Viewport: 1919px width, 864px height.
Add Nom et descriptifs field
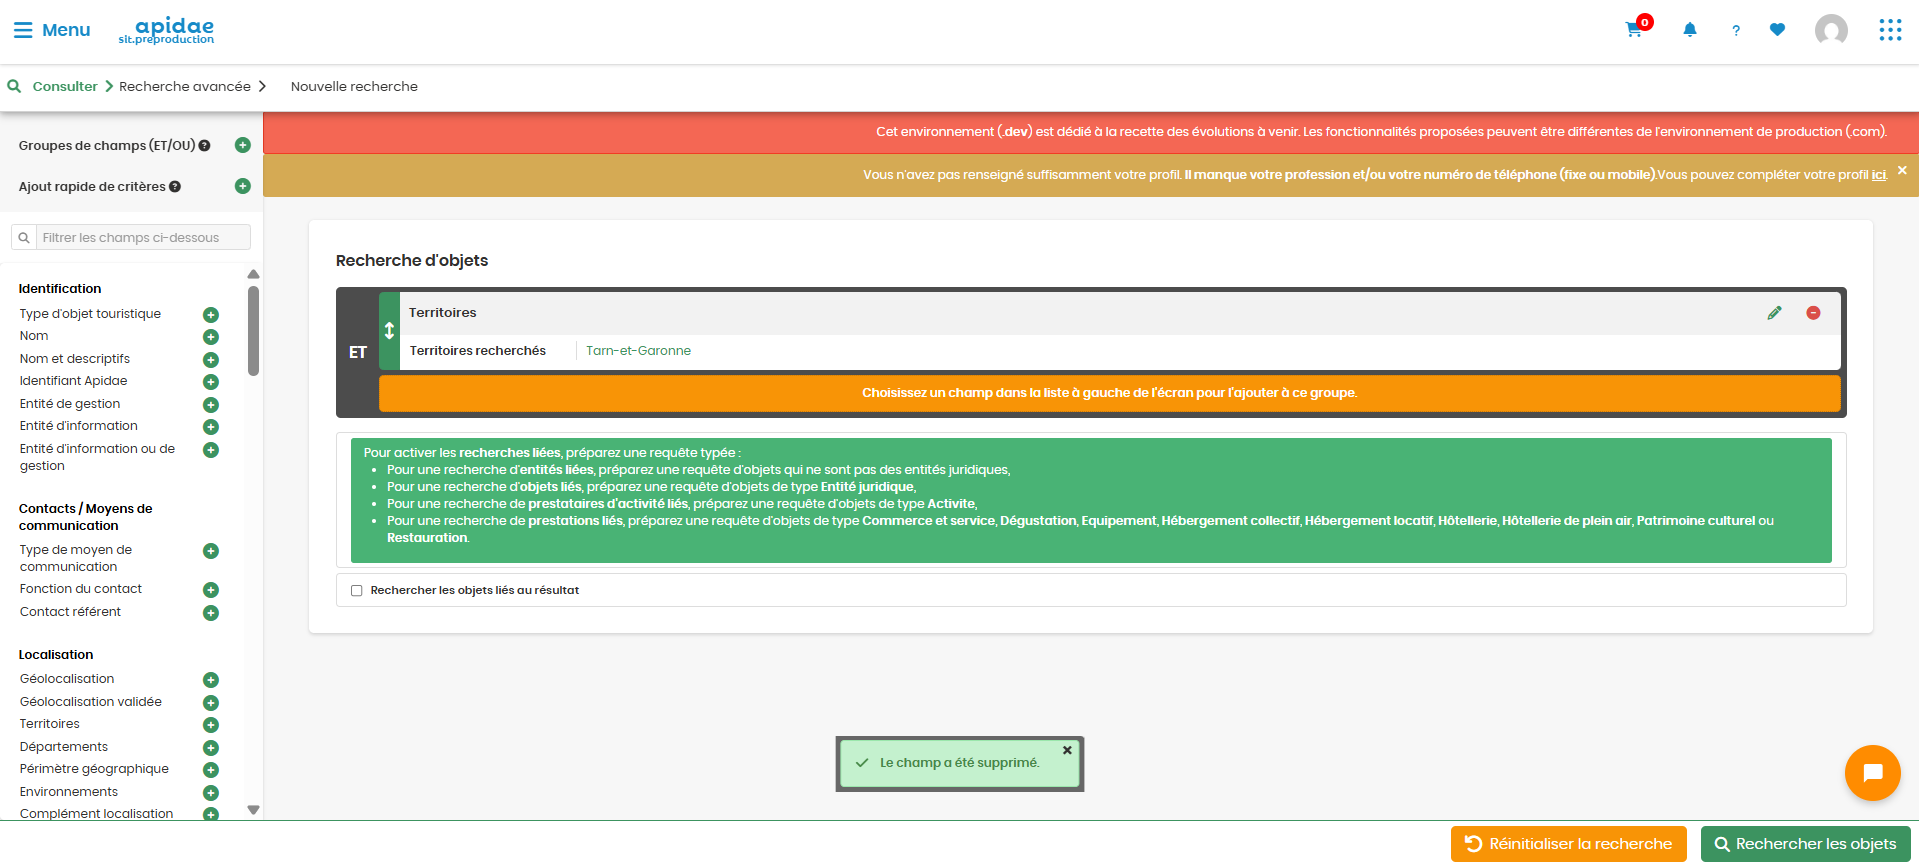(211, 360)
